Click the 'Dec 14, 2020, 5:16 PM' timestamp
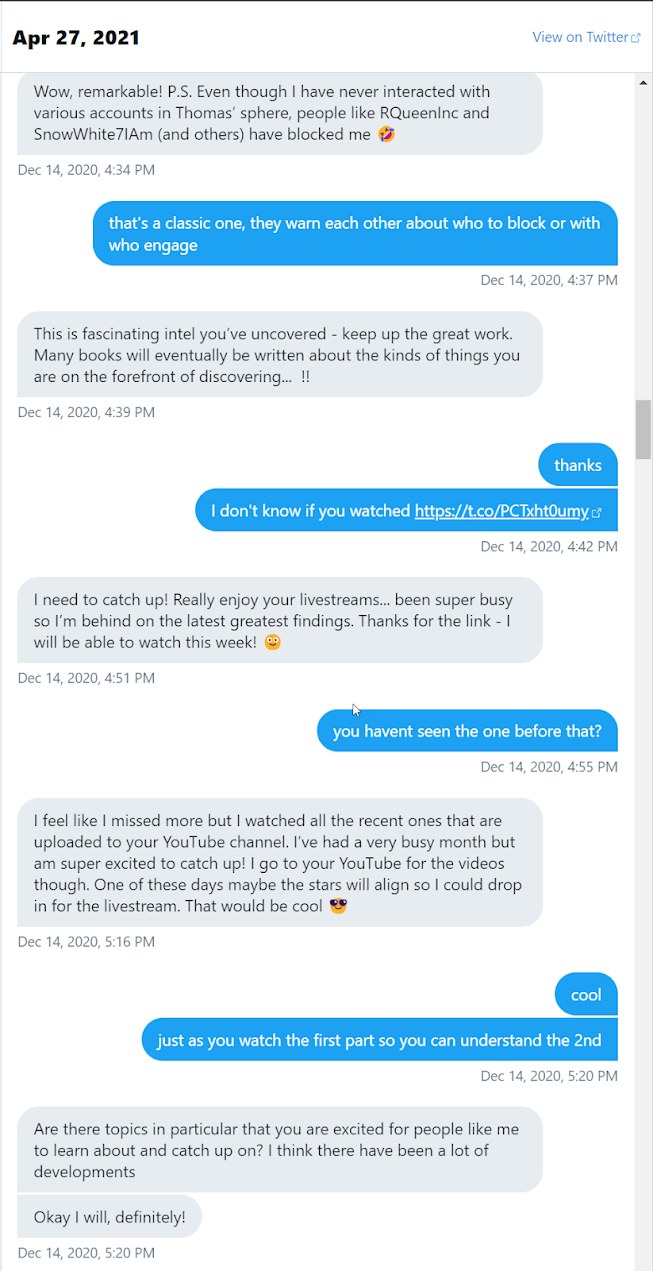Viewport: 653px width, 1271px height. click(86, 941)
